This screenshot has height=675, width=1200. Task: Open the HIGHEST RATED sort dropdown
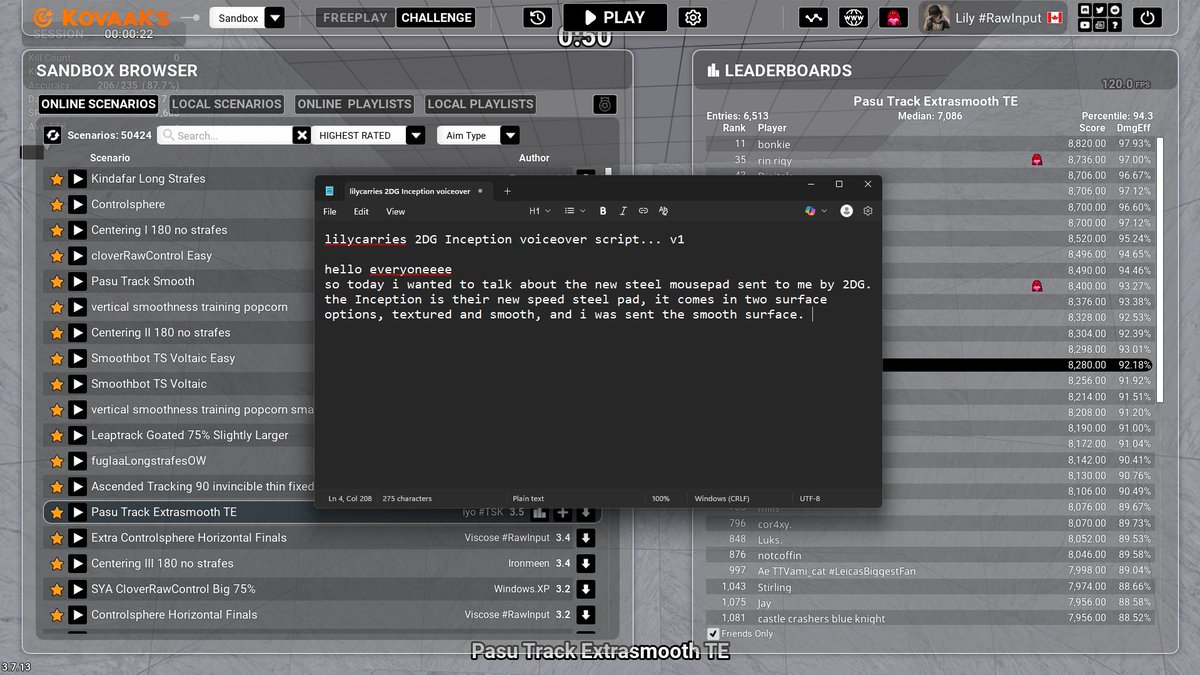[415, 135]
